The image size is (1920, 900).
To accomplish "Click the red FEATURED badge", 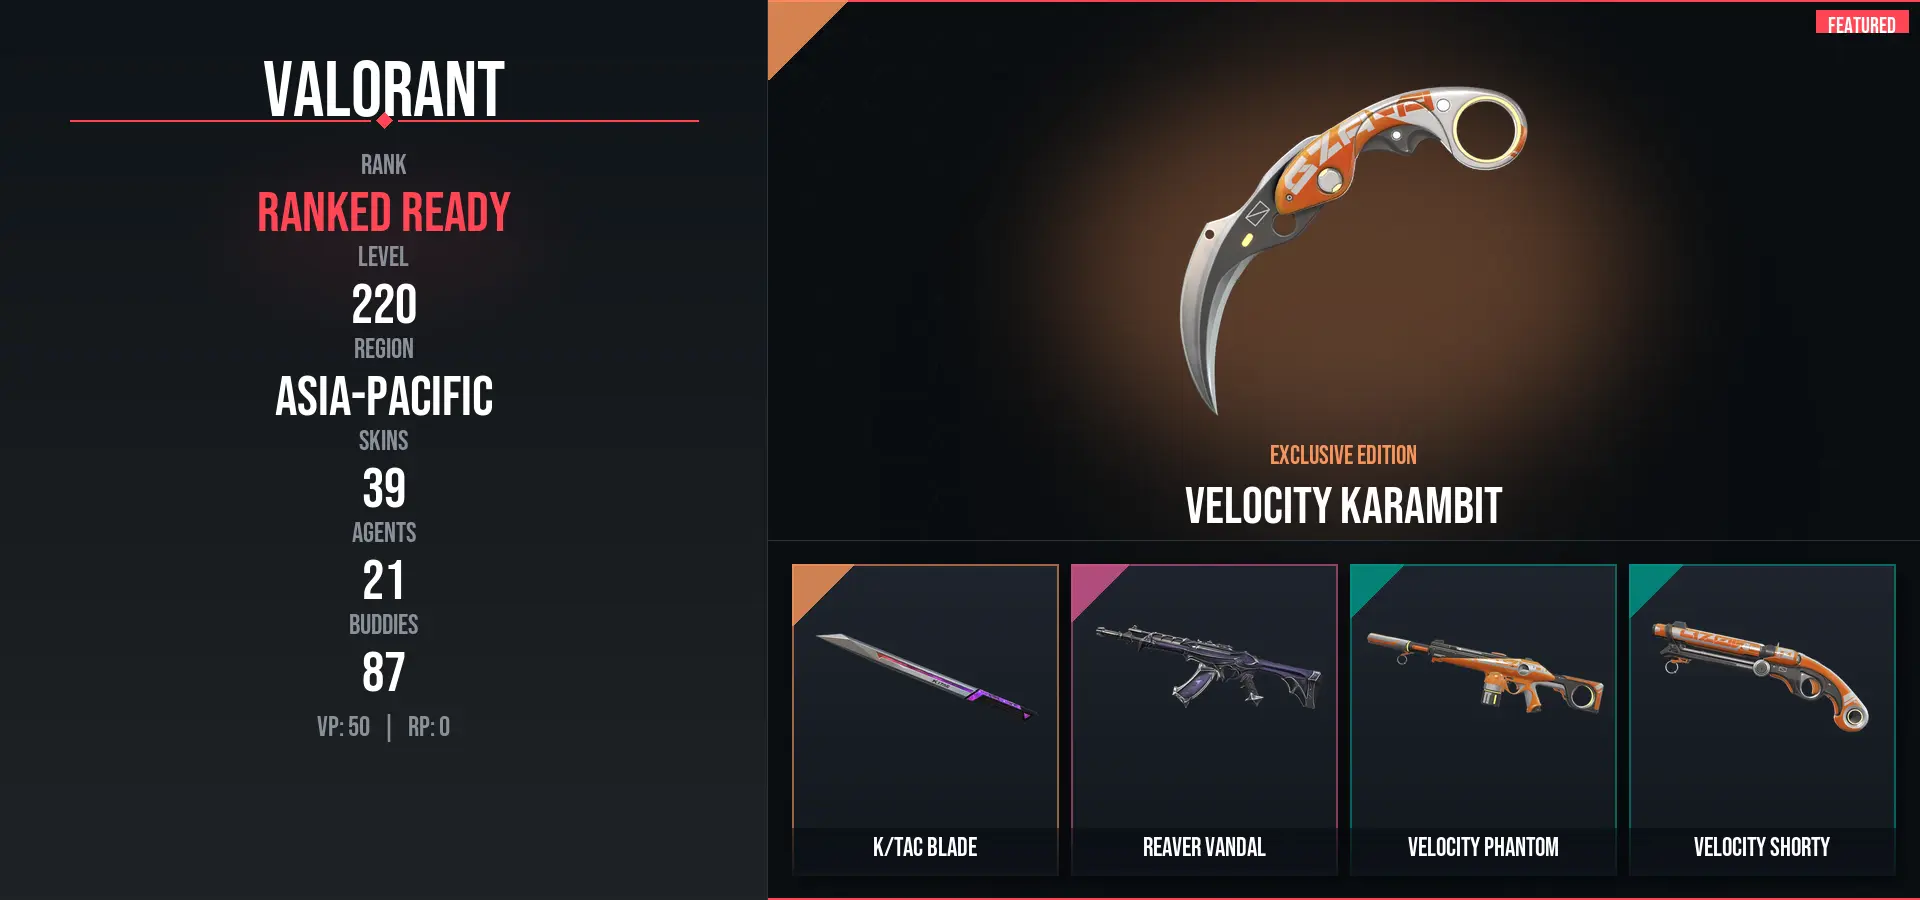I will pyautogui.click(x=1862, y=23).
